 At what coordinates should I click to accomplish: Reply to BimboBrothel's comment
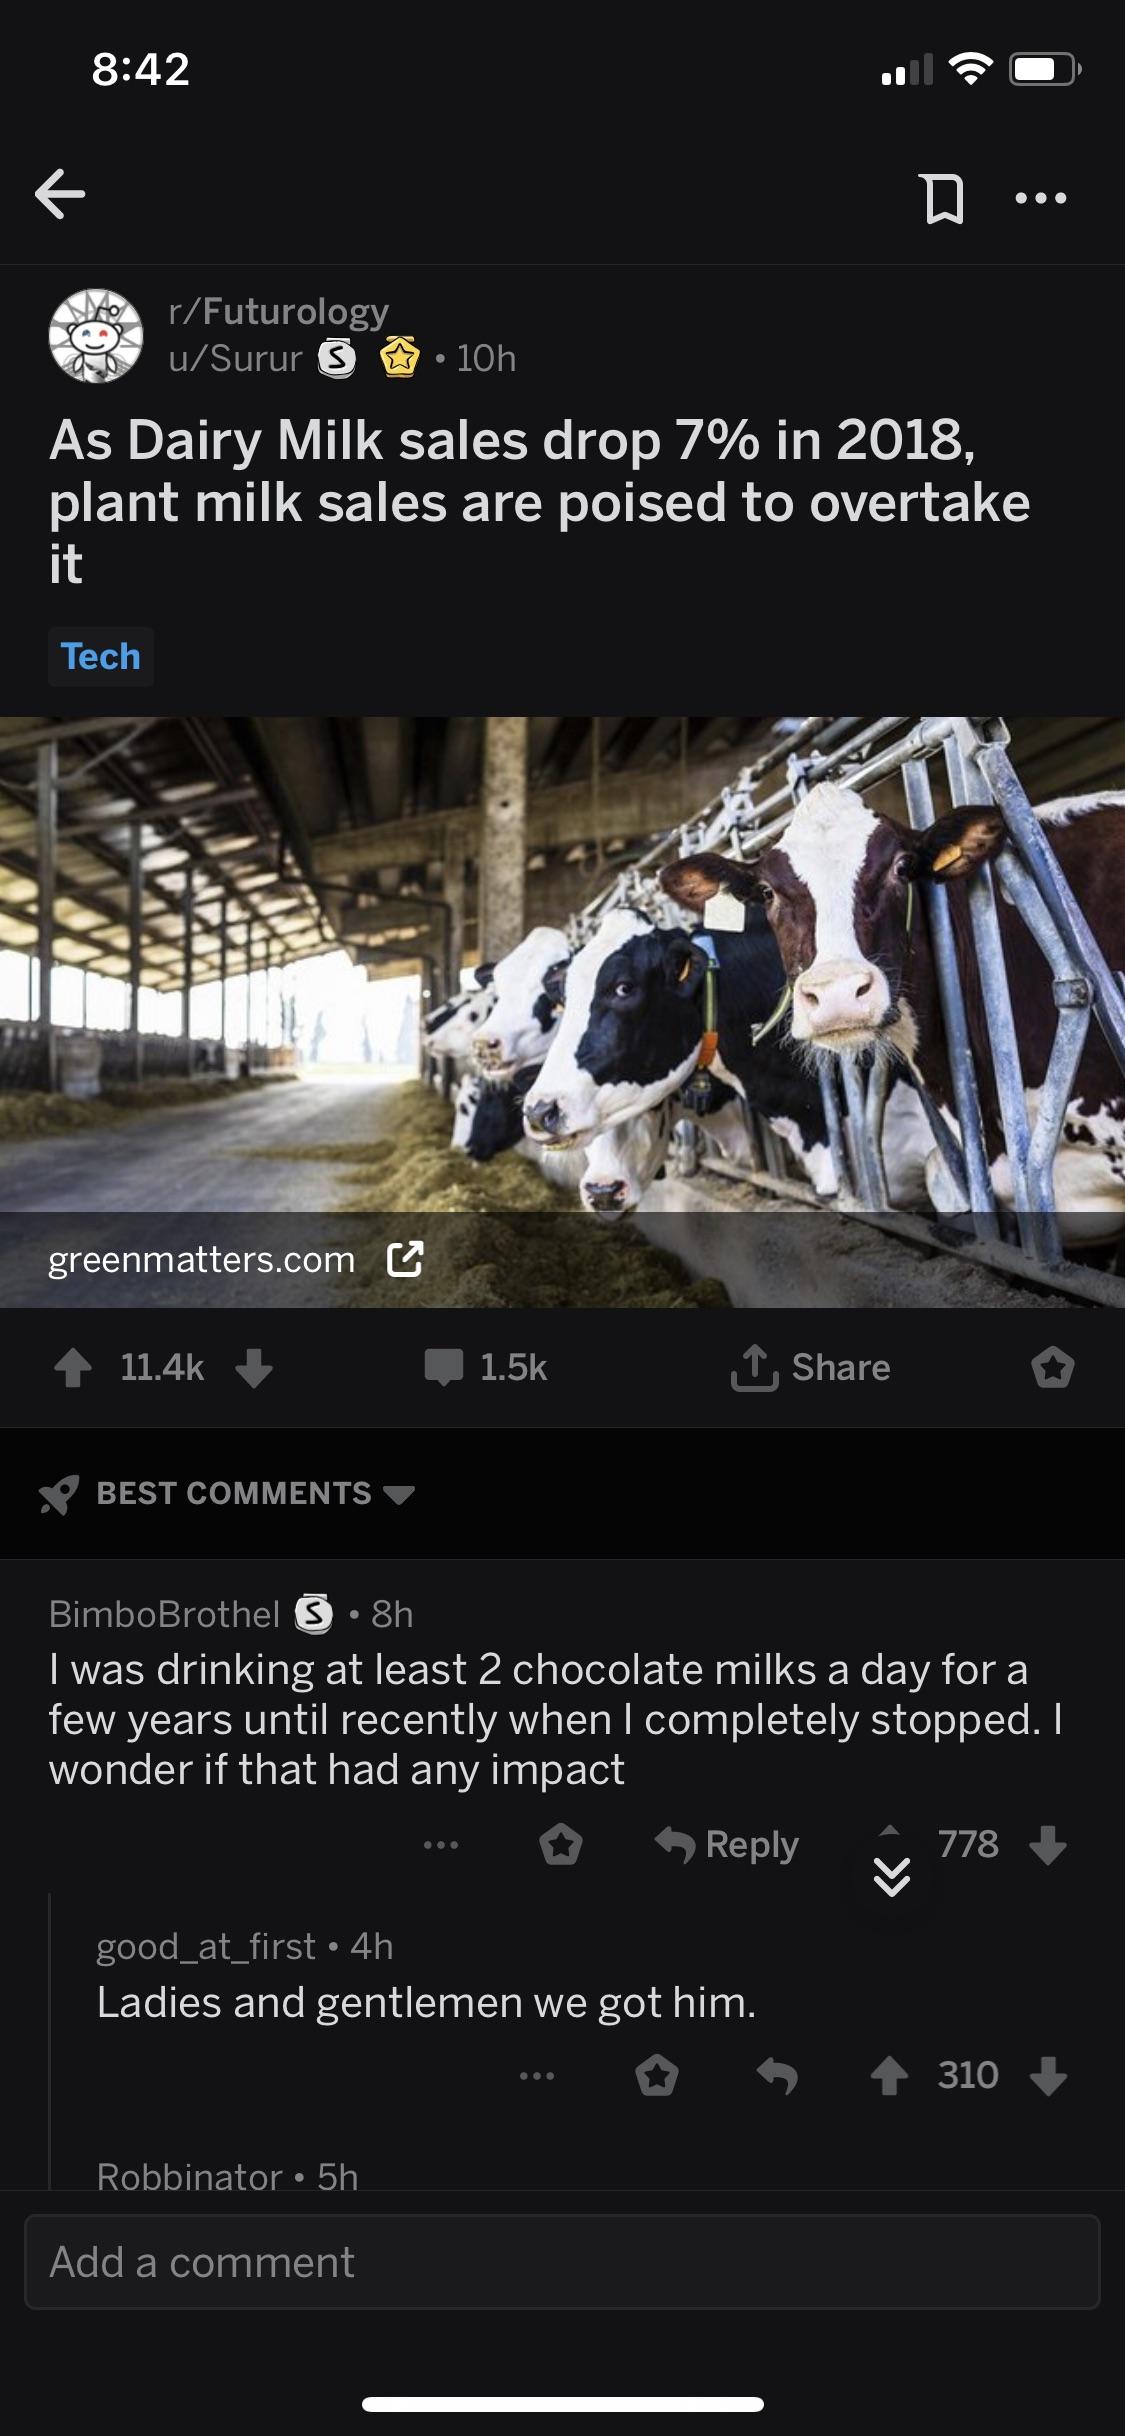pos(728,1844)
